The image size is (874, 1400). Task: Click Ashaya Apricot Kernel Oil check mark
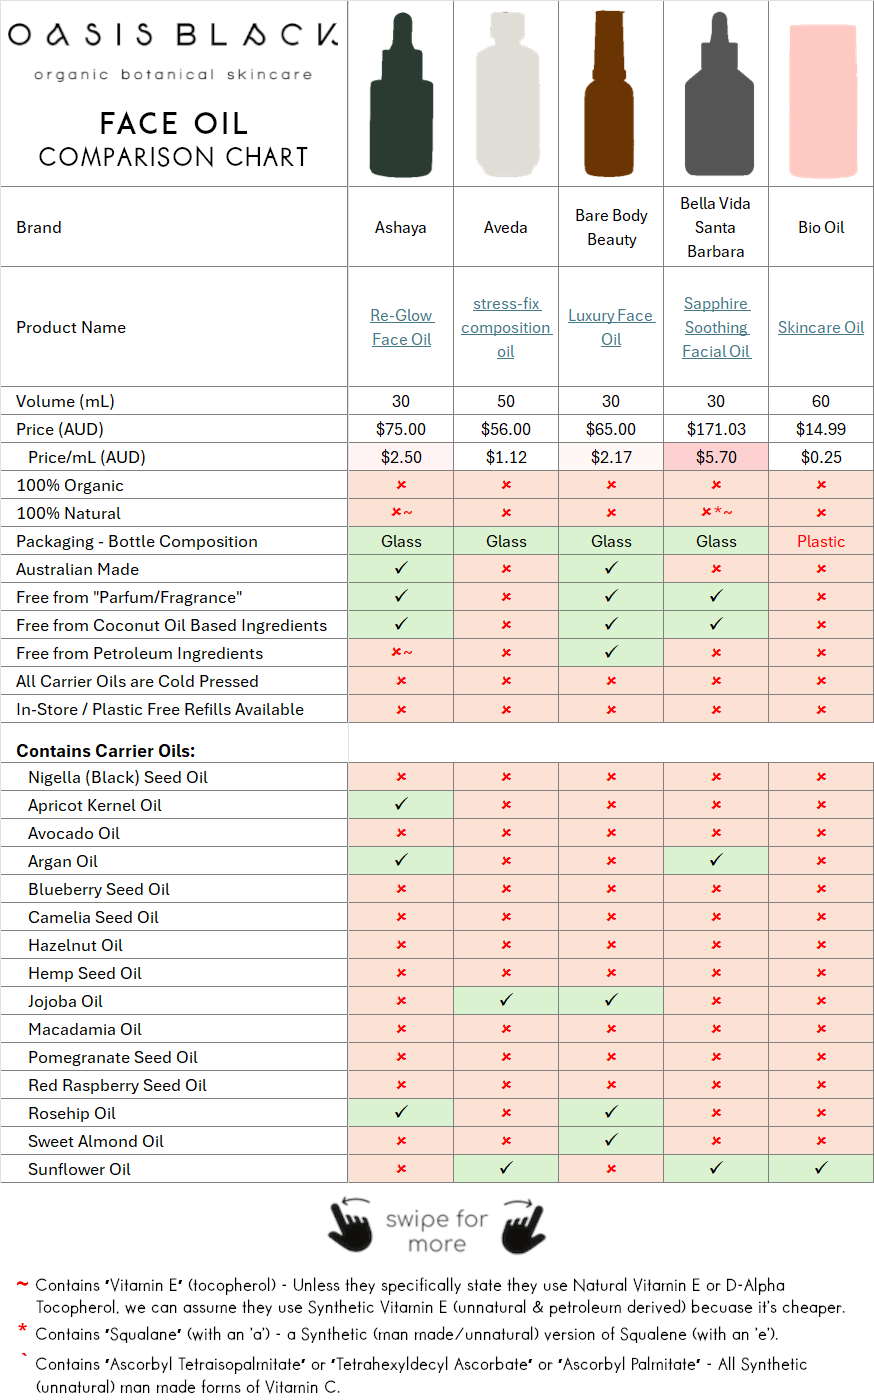[401, 804]
